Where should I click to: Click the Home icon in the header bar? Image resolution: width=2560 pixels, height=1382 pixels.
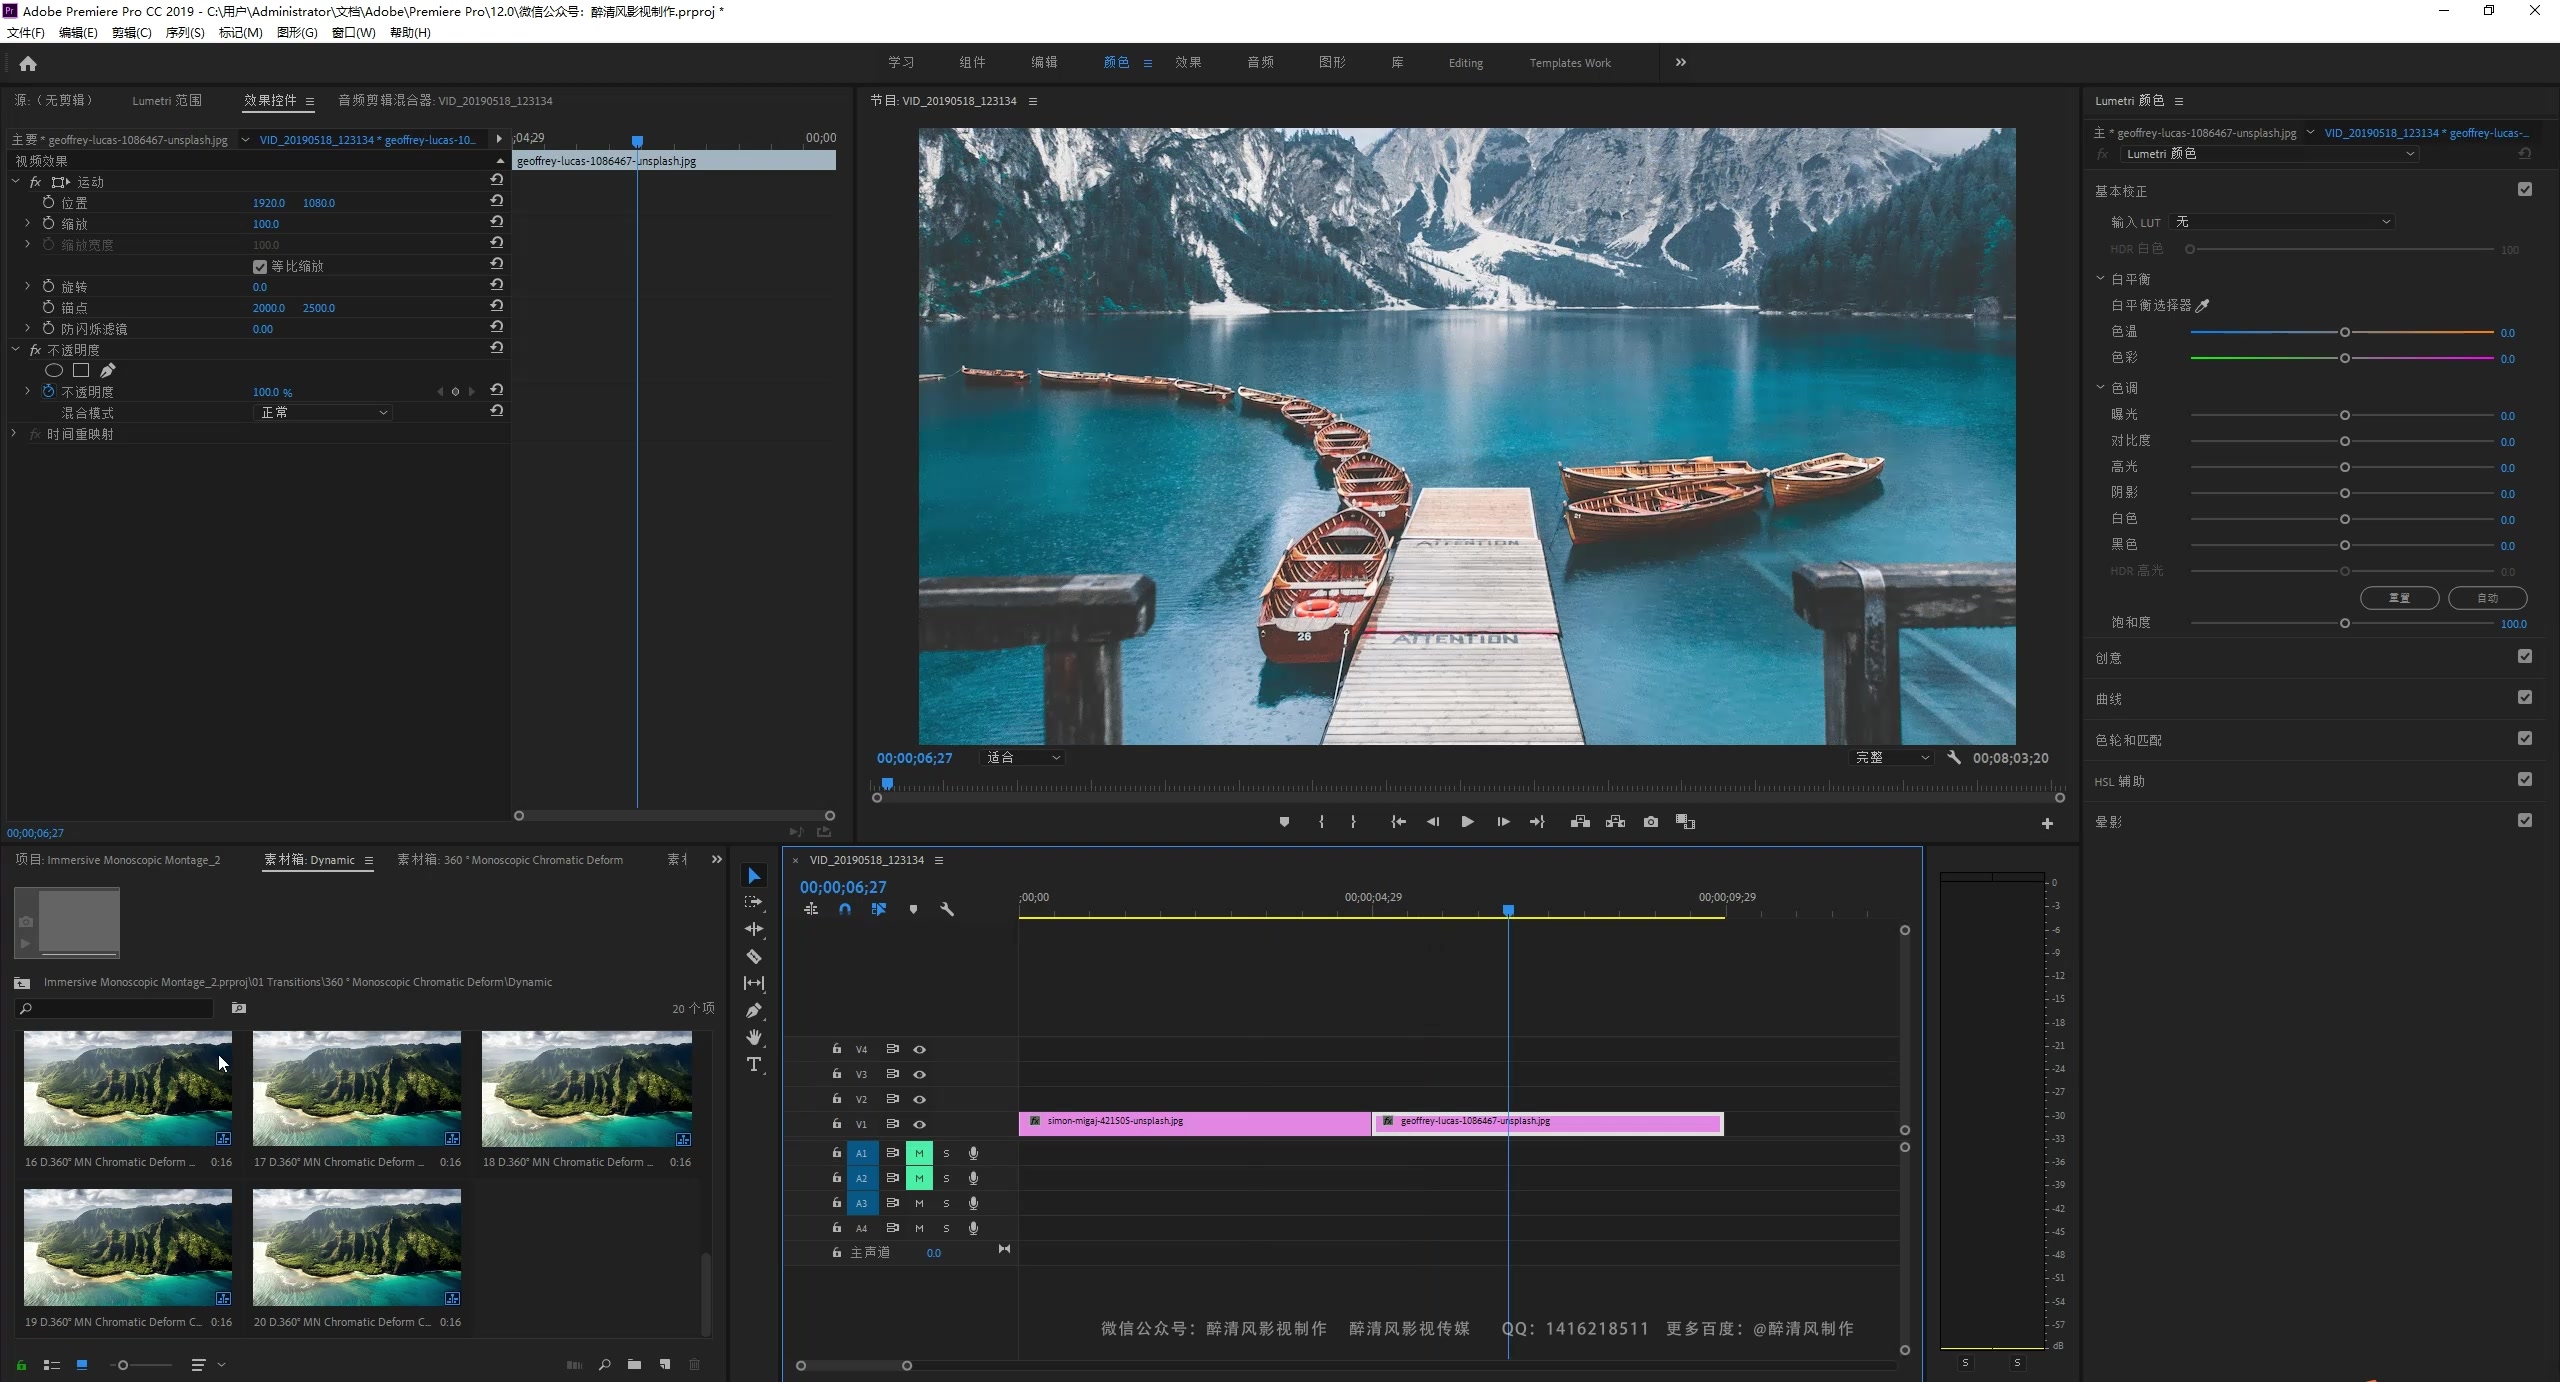[28, 63]
